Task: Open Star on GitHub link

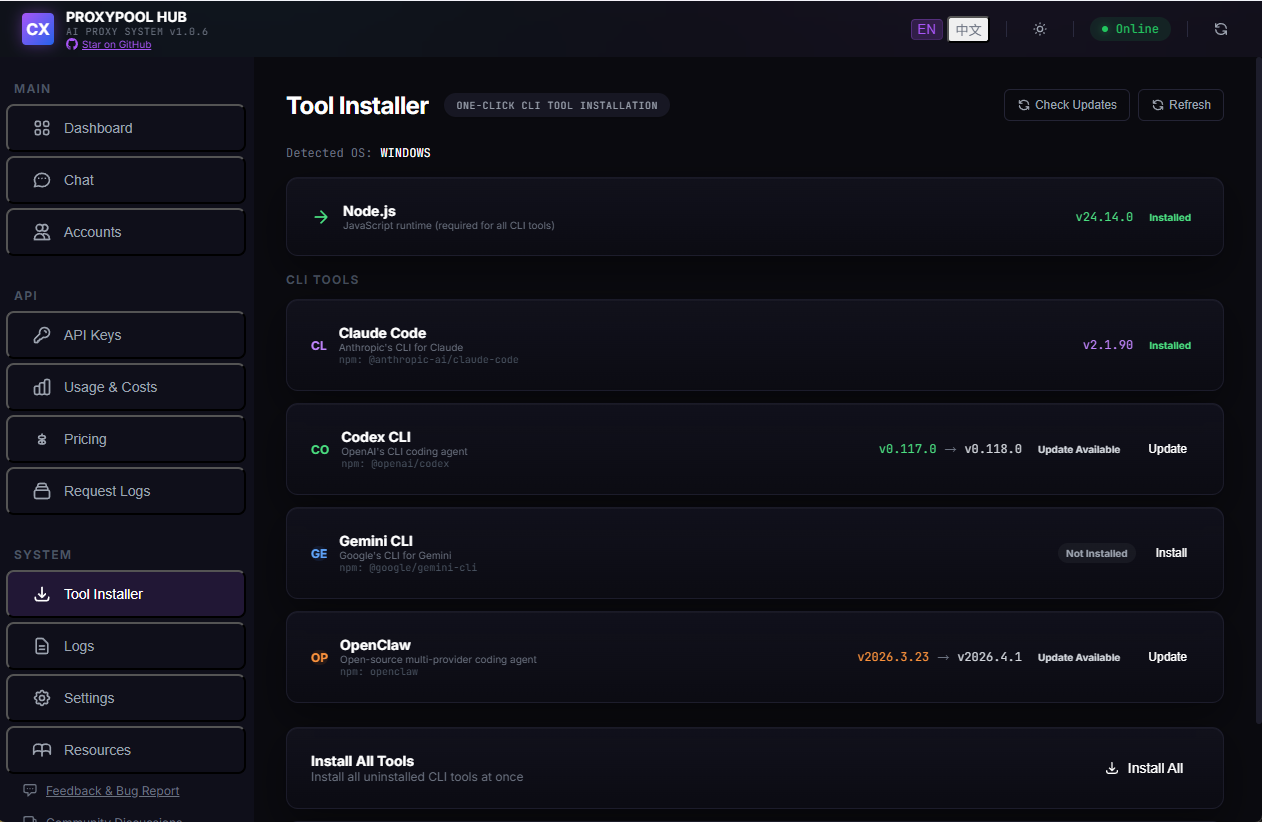Action: click(x=116, y=44)
